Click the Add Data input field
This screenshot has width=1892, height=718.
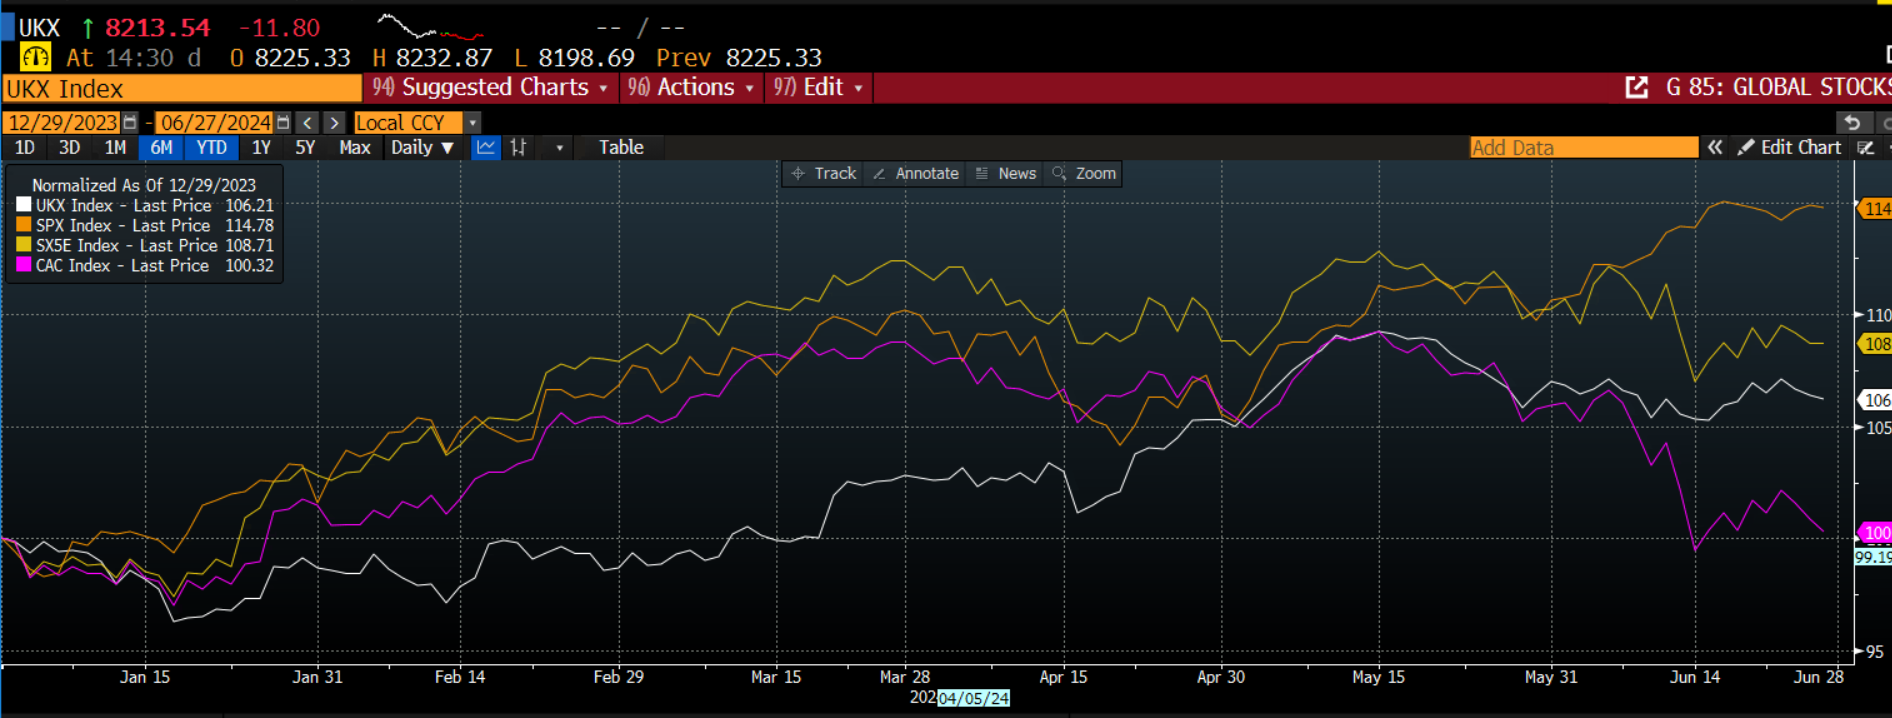tap(1584, 147)
